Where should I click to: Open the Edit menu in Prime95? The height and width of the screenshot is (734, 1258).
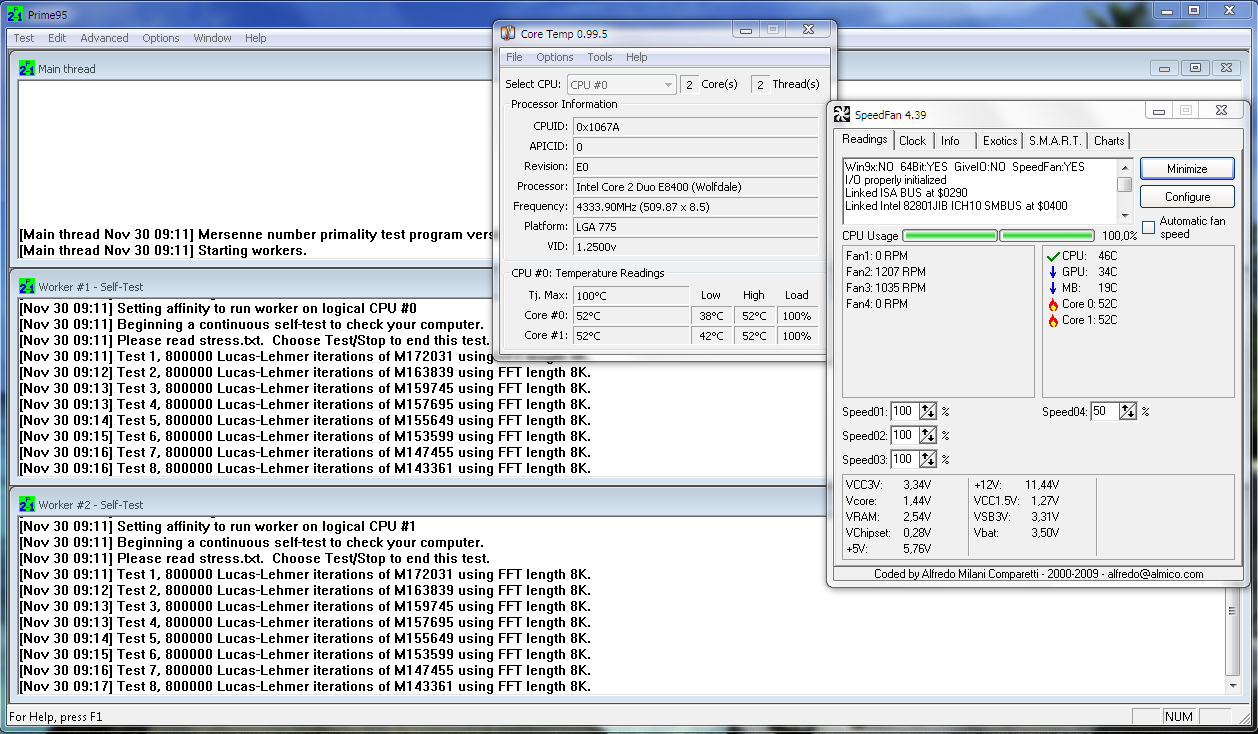[x=57, y=38]
